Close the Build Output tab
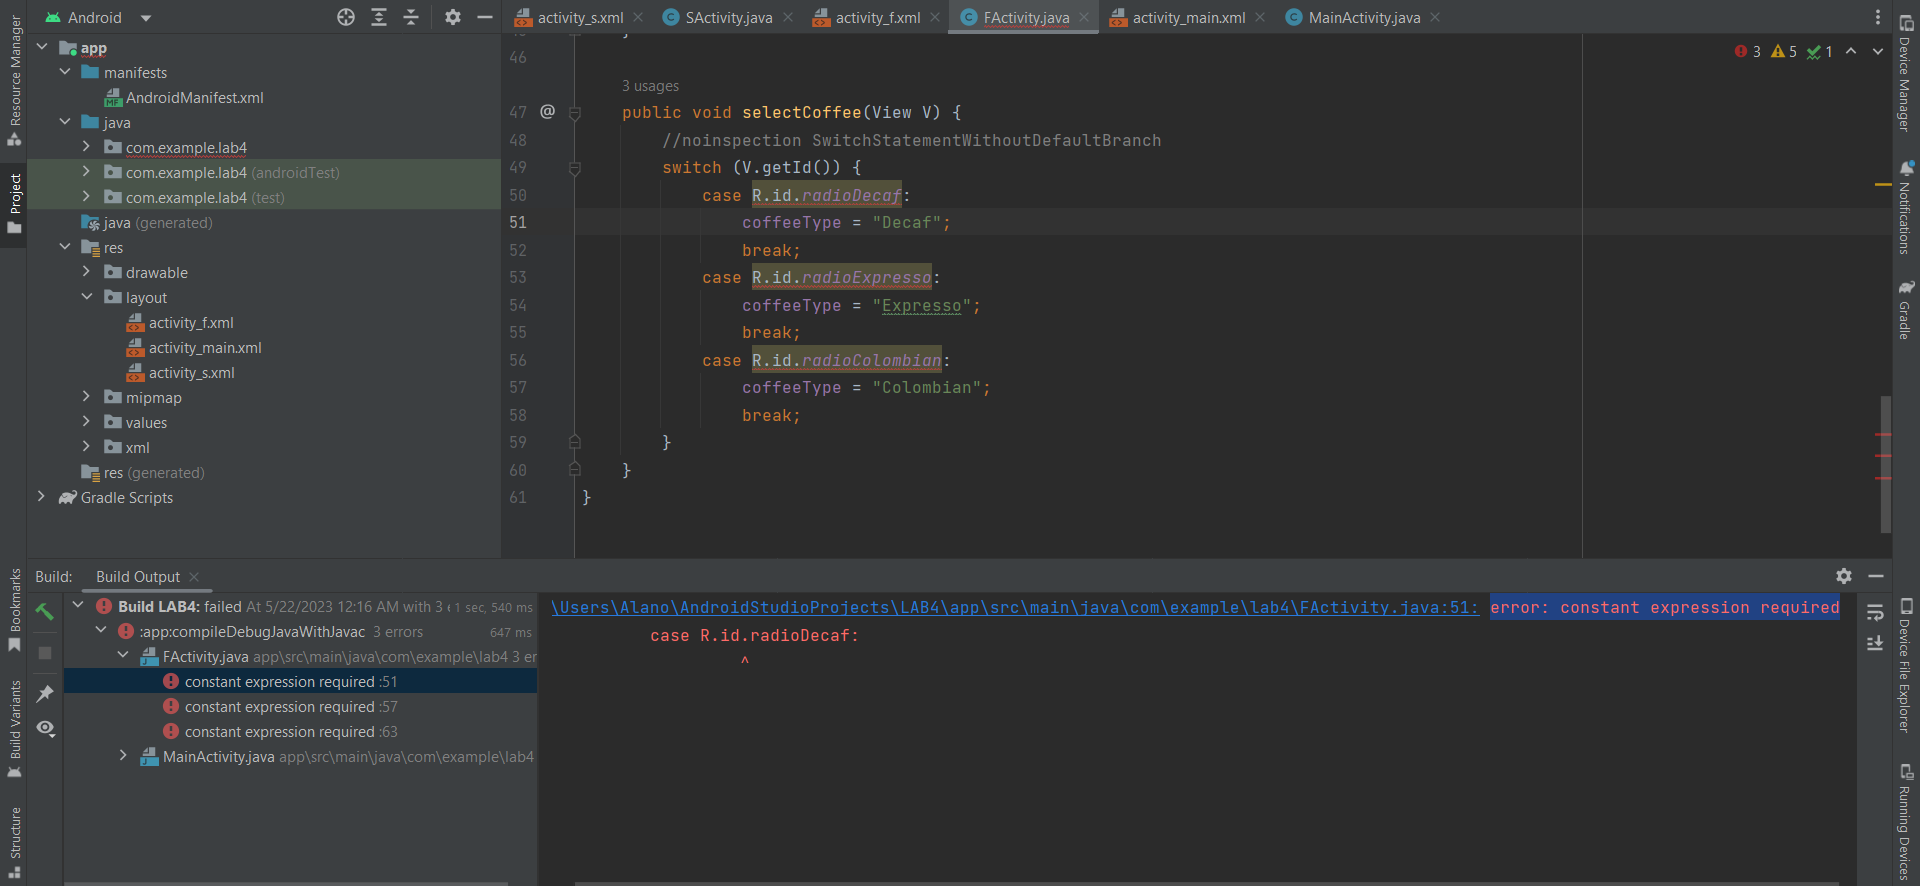Image resolution: width=1920 pixels, height=886 pixels. [194, 577]
